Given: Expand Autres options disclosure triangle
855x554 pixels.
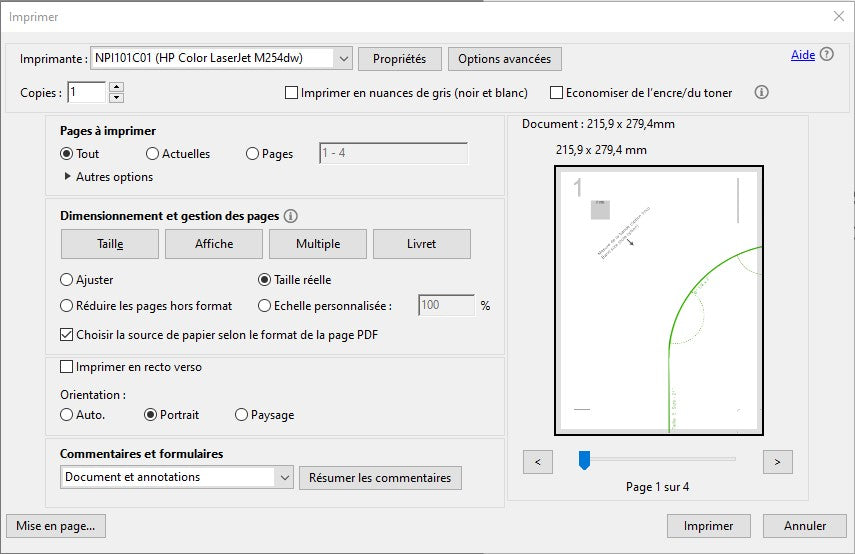Looking at the screenshot, I should [68, 177].
